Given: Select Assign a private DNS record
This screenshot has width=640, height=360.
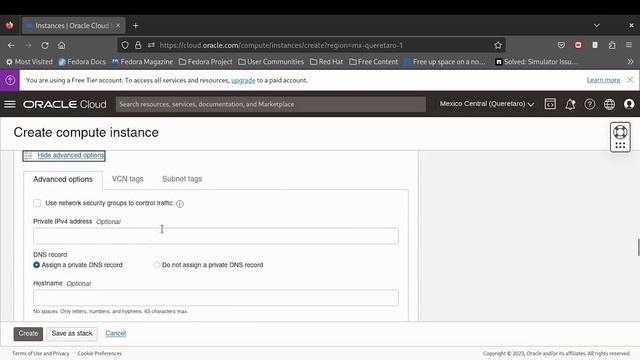Looking at the screenshot, I should [37, 265].
